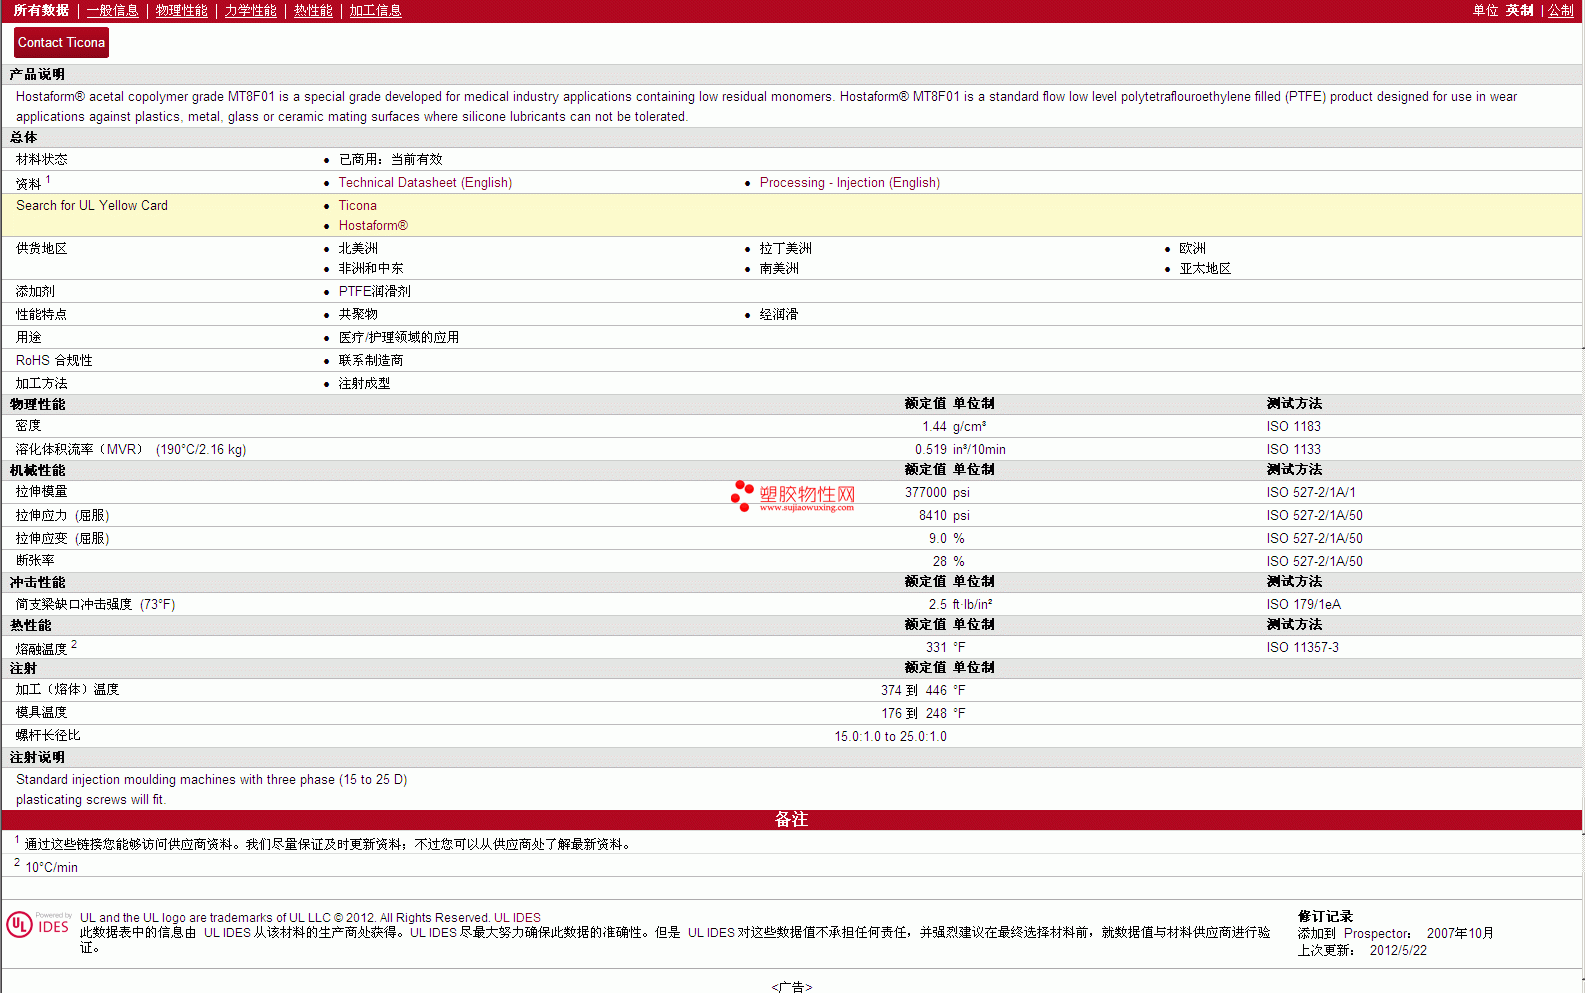Switch to the 一般信息 tab
Screen dimensions: 1585x993
(x=113, y=10)
